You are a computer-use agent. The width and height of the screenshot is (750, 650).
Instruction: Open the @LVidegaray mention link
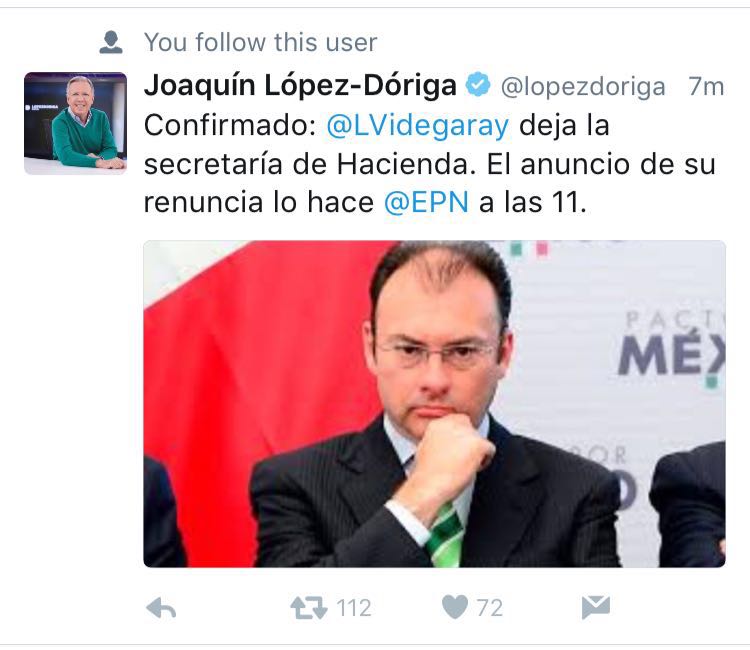pos(418,126)
